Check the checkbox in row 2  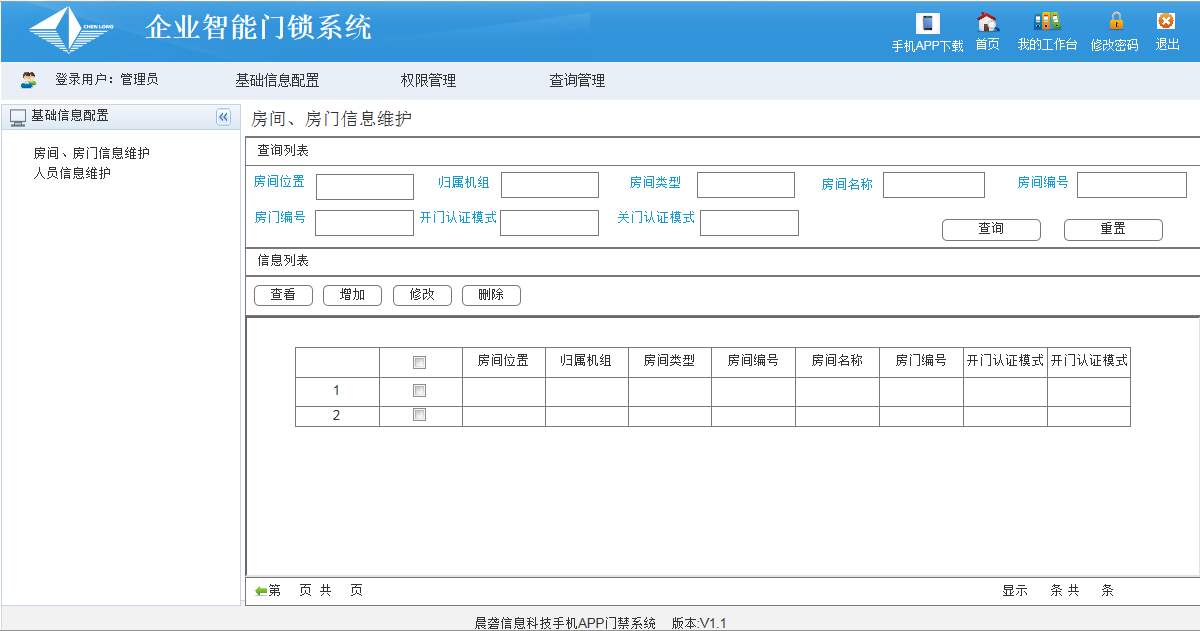(x=420, y=415)
